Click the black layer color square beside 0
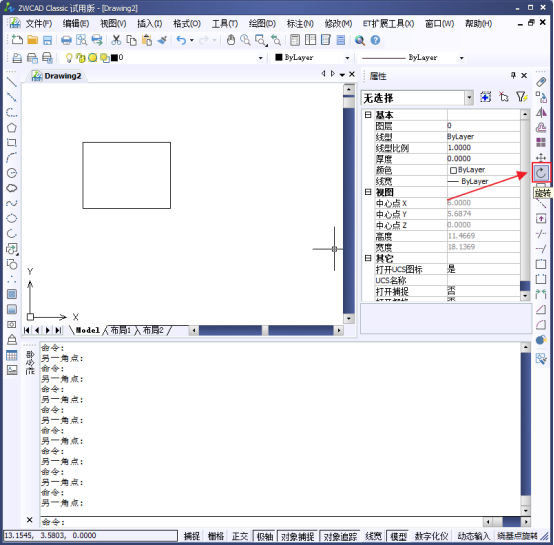 click(x=114, y=58)
